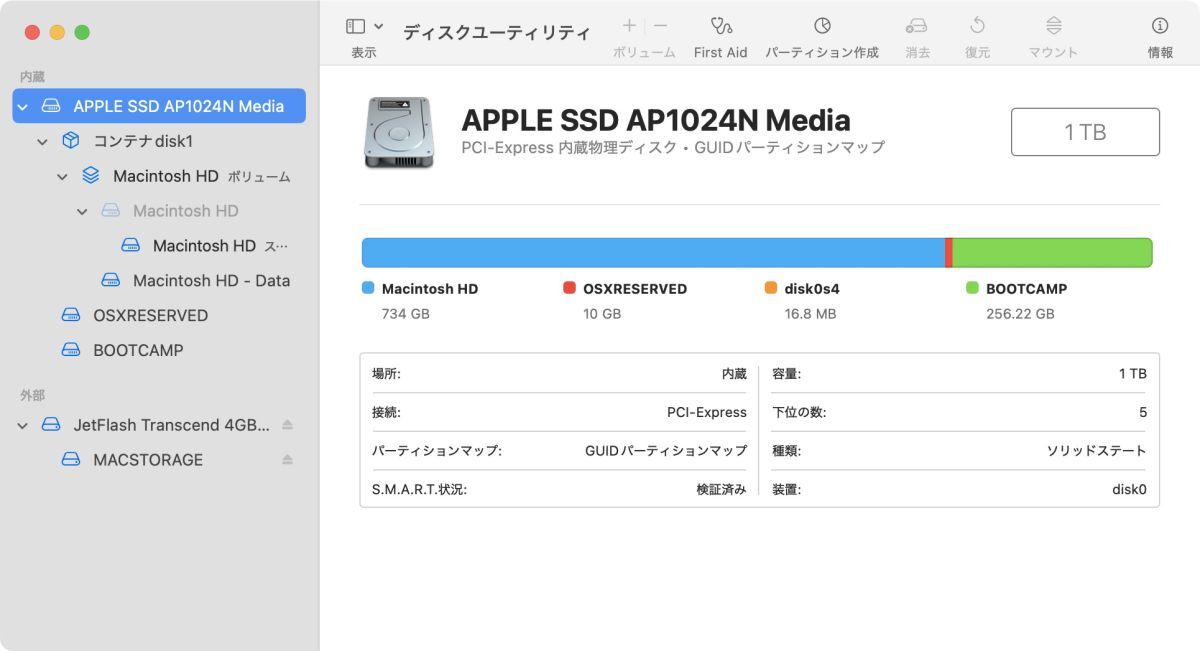This screenshot has width=1200, height=651.
Task: Open the partition pie chart icon
Action: [x=822, y=26]
